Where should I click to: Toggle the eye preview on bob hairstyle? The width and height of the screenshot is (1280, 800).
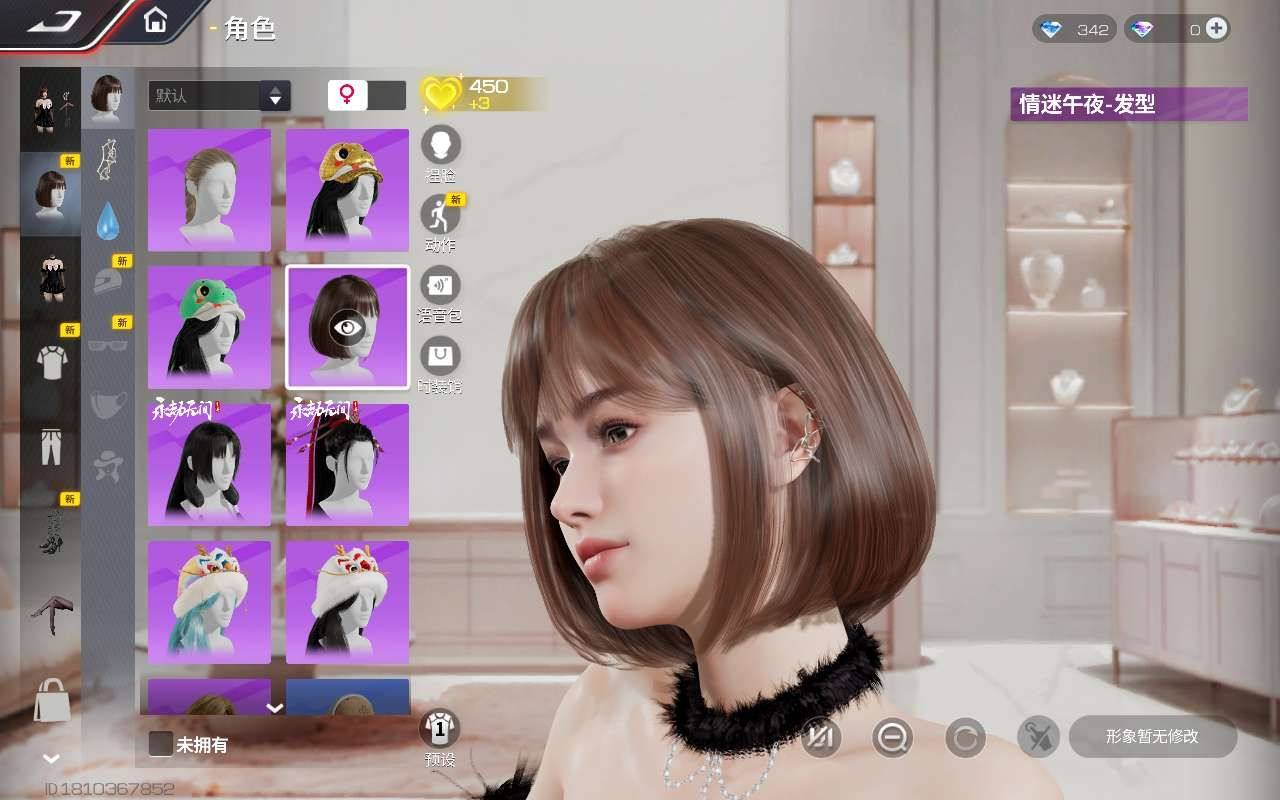[x=347, y=327]
